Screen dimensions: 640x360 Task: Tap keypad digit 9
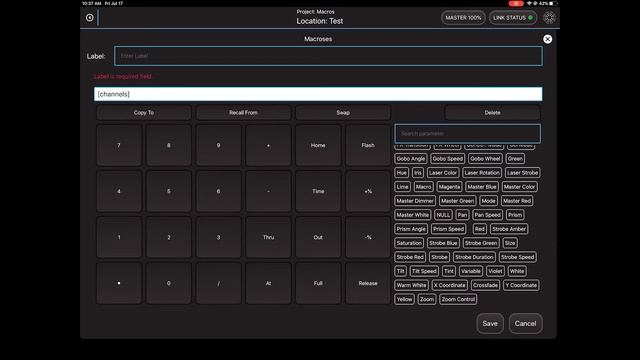tap(218, 145)
